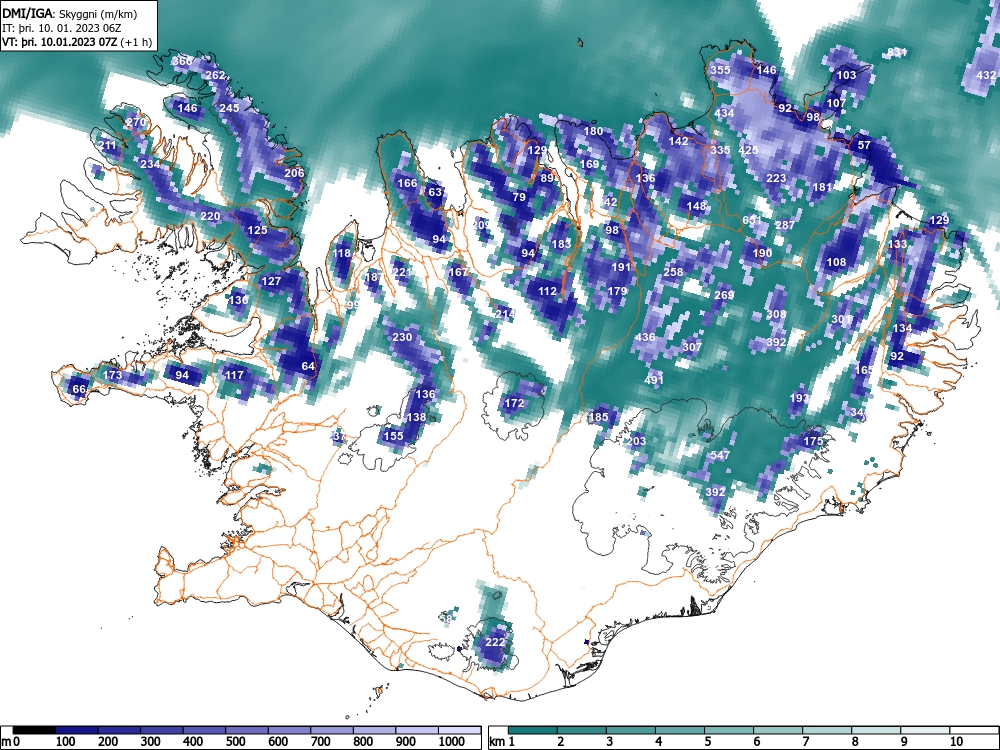Click the visibility value '366' on the map
The image size is (1000, 750).
click(182, 61)
